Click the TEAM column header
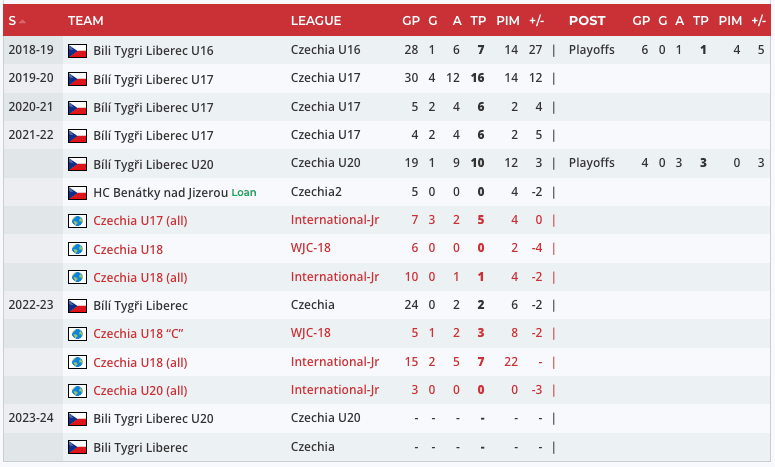The width and height of the screenshot is (775, 467). coord(87,20)
